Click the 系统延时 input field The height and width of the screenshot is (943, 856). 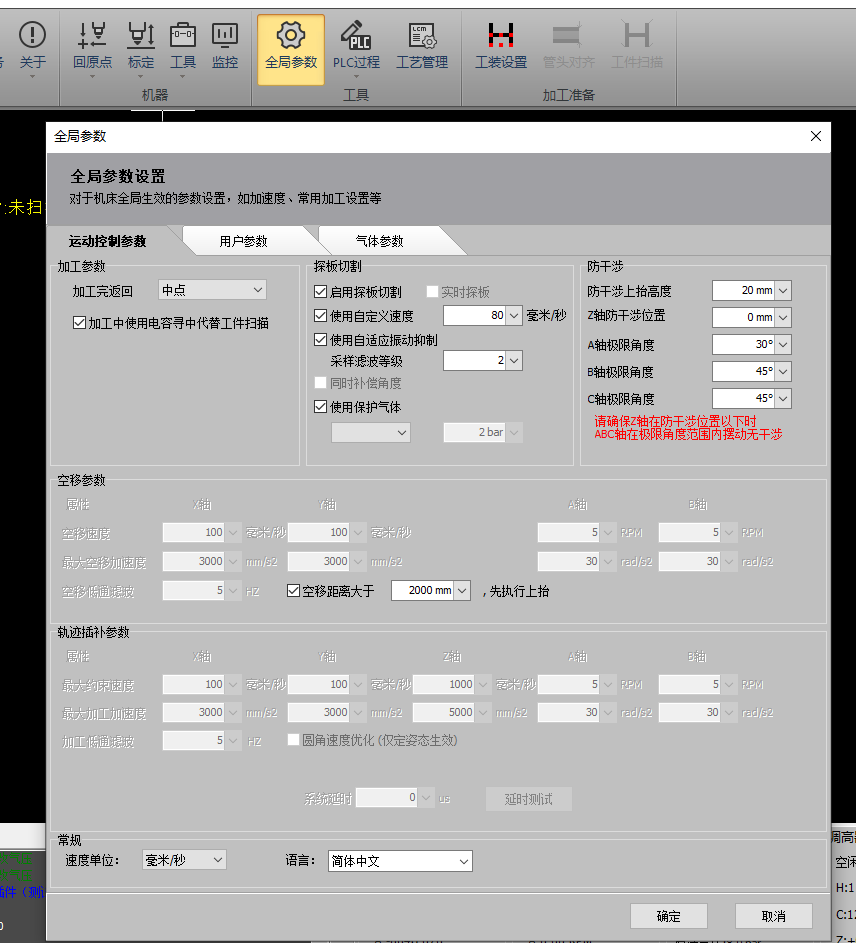pyautogui.click(x=387, y=798)
